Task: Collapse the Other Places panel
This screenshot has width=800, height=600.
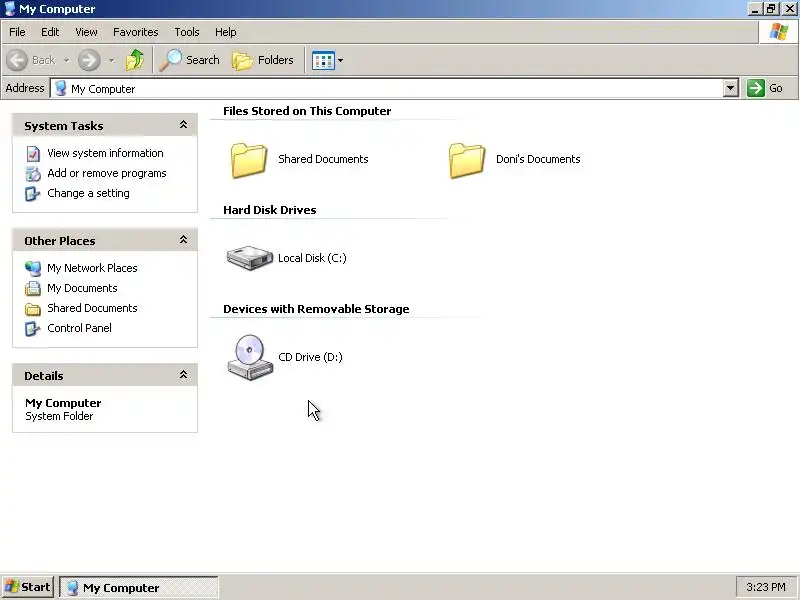Action: pyautogui.click(x=183, y=240)
